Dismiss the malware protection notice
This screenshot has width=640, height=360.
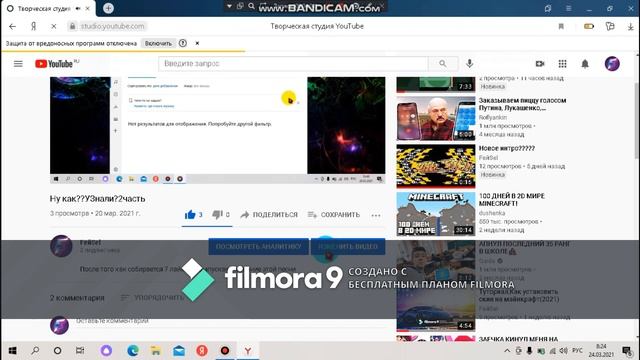197,43
